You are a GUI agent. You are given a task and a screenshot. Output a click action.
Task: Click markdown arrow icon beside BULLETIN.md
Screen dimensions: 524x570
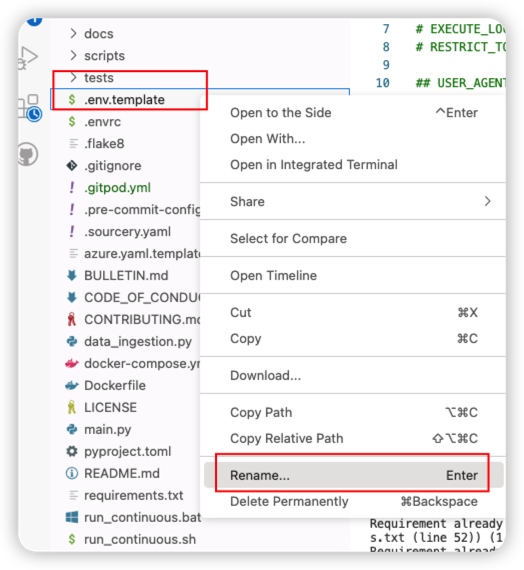[x=72, y=276]
